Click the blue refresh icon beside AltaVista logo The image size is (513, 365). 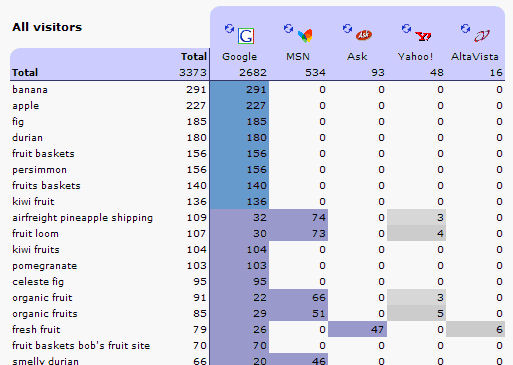click(465, 29)
